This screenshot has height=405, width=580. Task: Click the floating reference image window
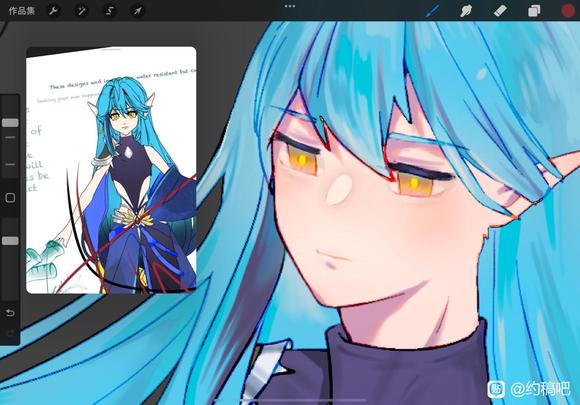coord(111,170)
